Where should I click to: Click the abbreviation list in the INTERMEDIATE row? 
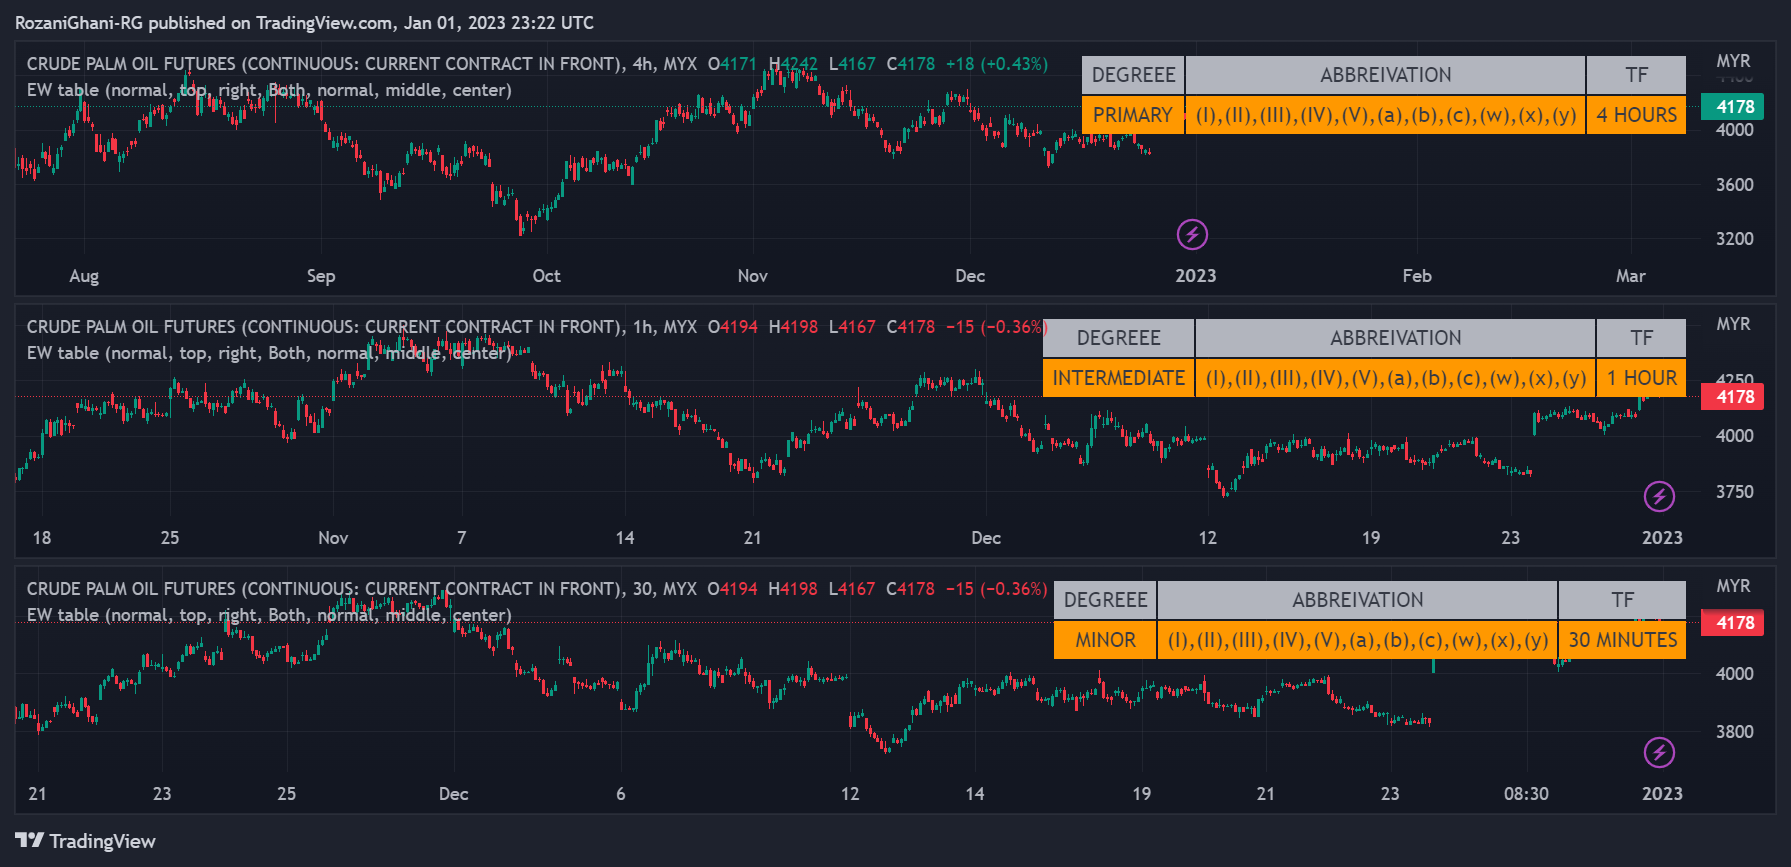click(x=1395, y=378)
